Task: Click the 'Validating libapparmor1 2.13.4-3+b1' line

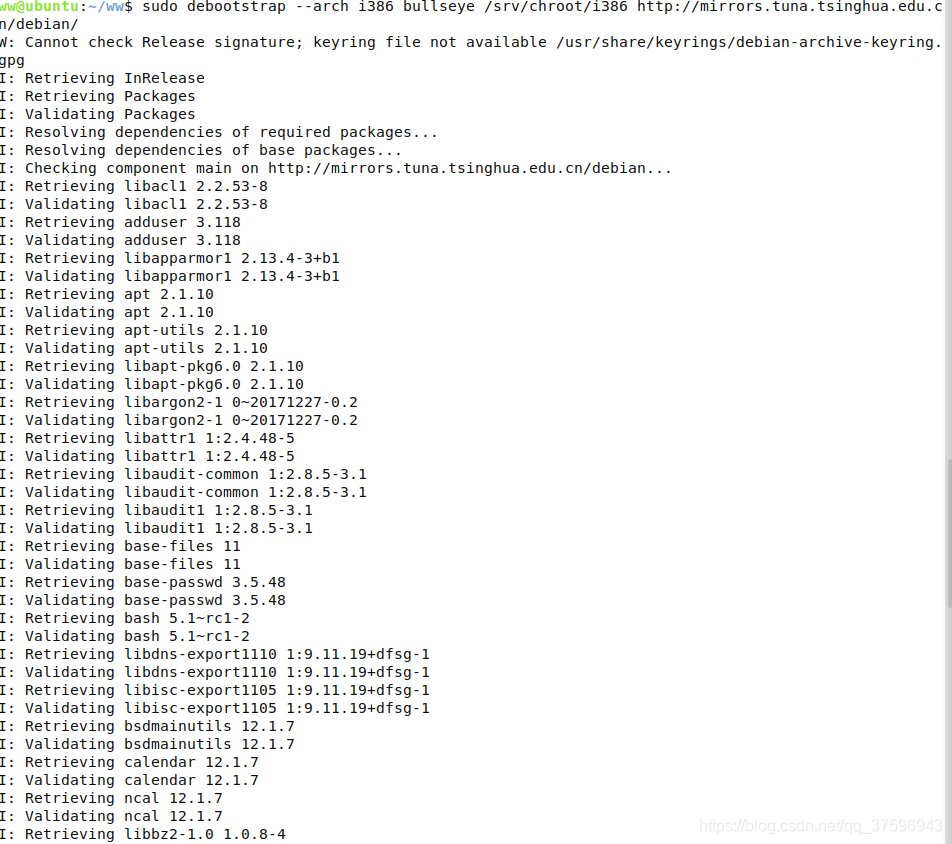Action: (170, 276)
